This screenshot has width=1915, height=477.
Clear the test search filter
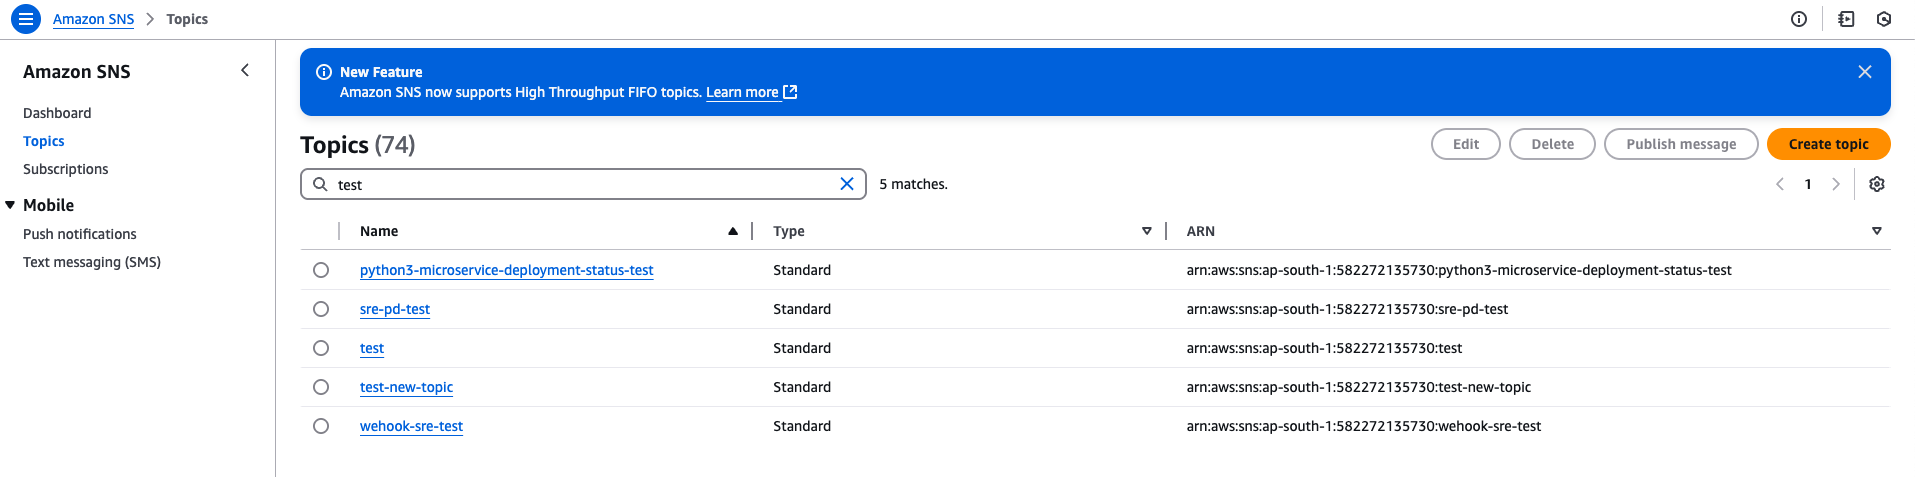pyautogui.click(x=847, y=184)
